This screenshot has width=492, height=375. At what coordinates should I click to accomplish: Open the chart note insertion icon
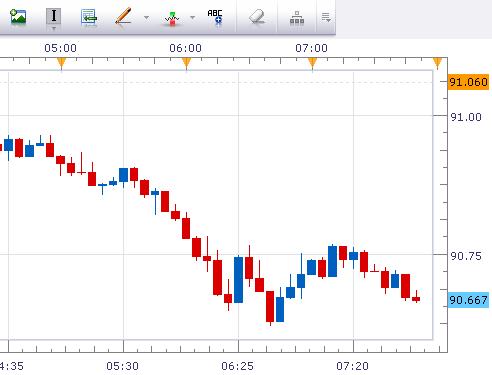click(x=89, y=17)
